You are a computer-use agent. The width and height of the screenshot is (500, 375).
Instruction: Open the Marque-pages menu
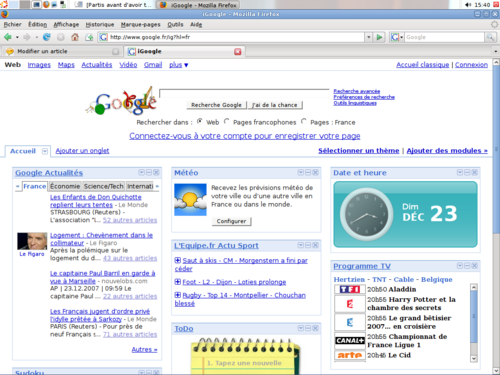[140, 24]
